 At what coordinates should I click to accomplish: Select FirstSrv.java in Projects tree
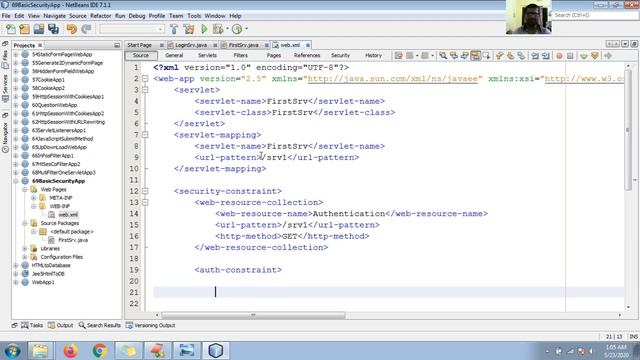(x=73, y=240)
